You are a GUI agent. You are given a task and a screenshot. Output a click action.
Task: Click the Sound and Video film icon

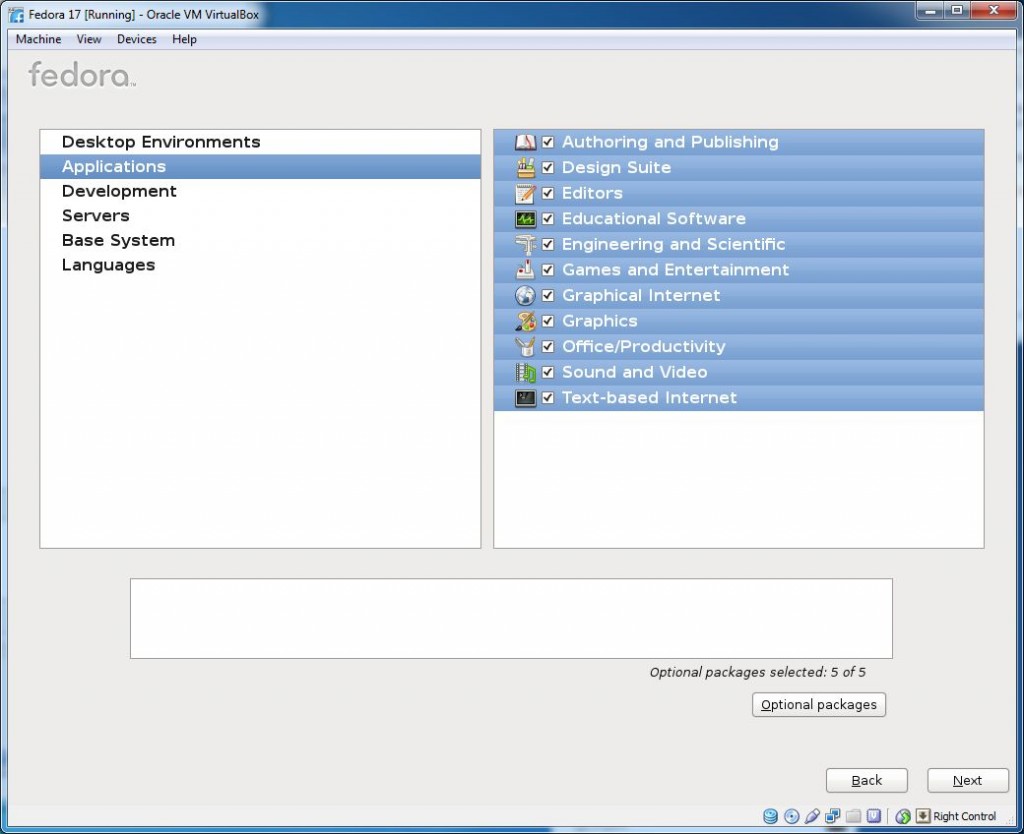pyautogui.click(x=525, y=372)
